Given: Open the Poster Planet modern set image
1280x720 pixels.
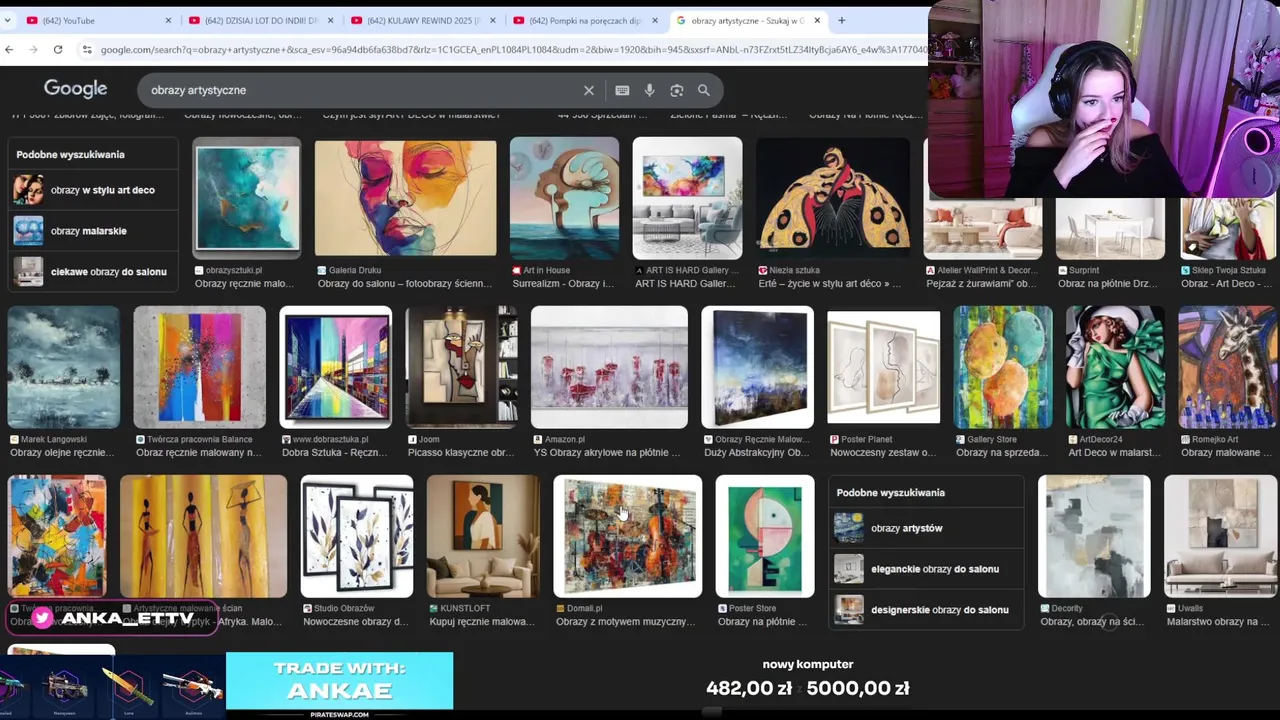Looking at the screenshot, I should click(883, 367).
